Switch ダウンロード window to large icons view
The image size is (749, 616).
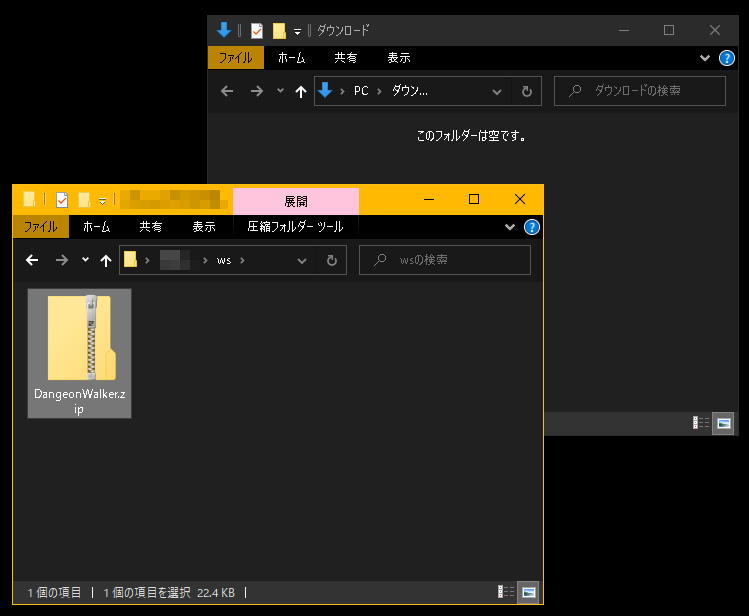click(724, 423)
